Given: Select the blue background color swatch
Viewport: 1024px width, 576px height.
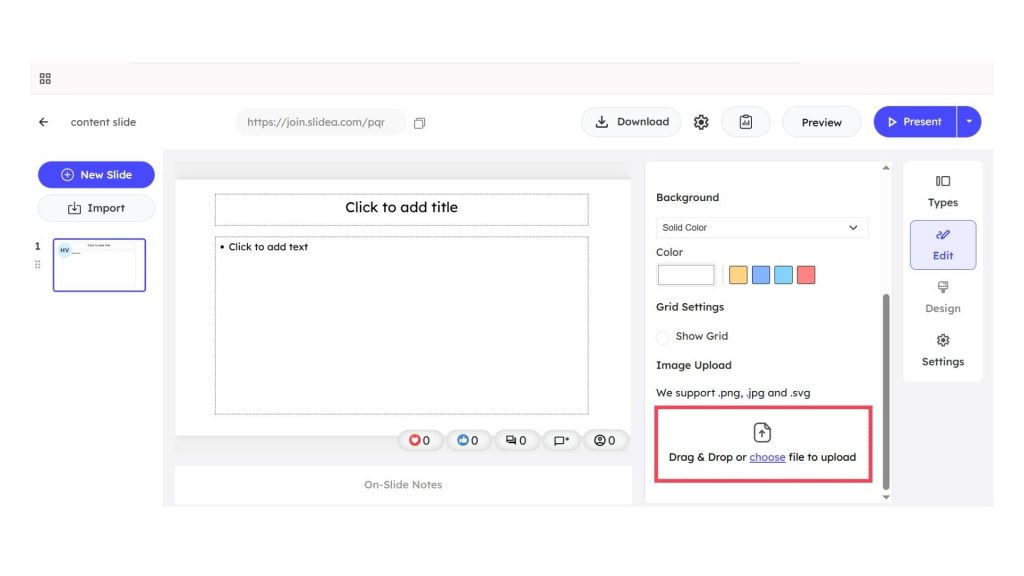Looking at the screenshot, I should point(760,274).
